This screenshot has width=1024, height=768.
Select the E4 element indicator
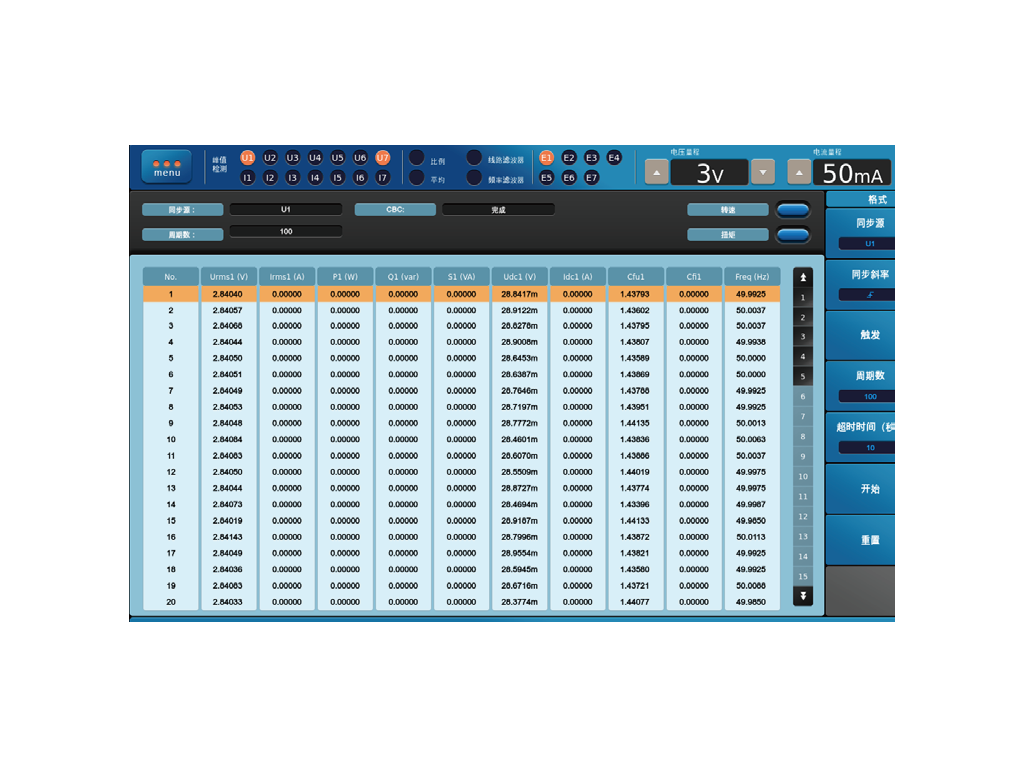click(x=614, y=158)
